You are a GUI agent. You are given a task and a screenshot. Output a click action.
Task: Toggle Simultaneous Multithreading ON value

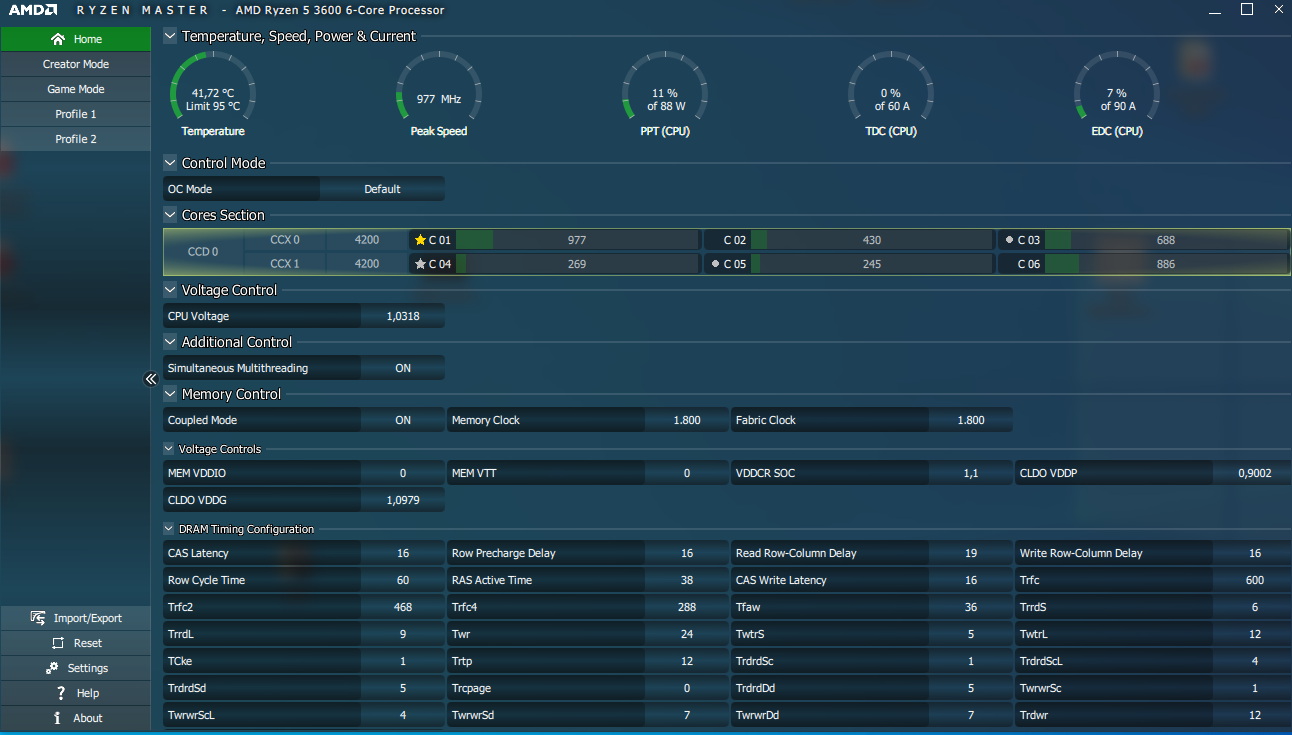403,368
